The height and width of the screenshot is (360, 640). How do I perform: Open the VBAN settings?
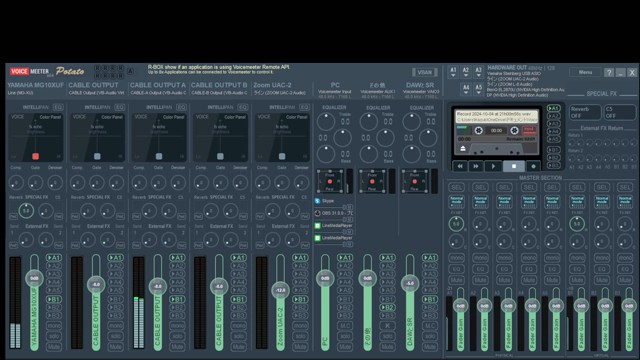click(x=424, y=72)
